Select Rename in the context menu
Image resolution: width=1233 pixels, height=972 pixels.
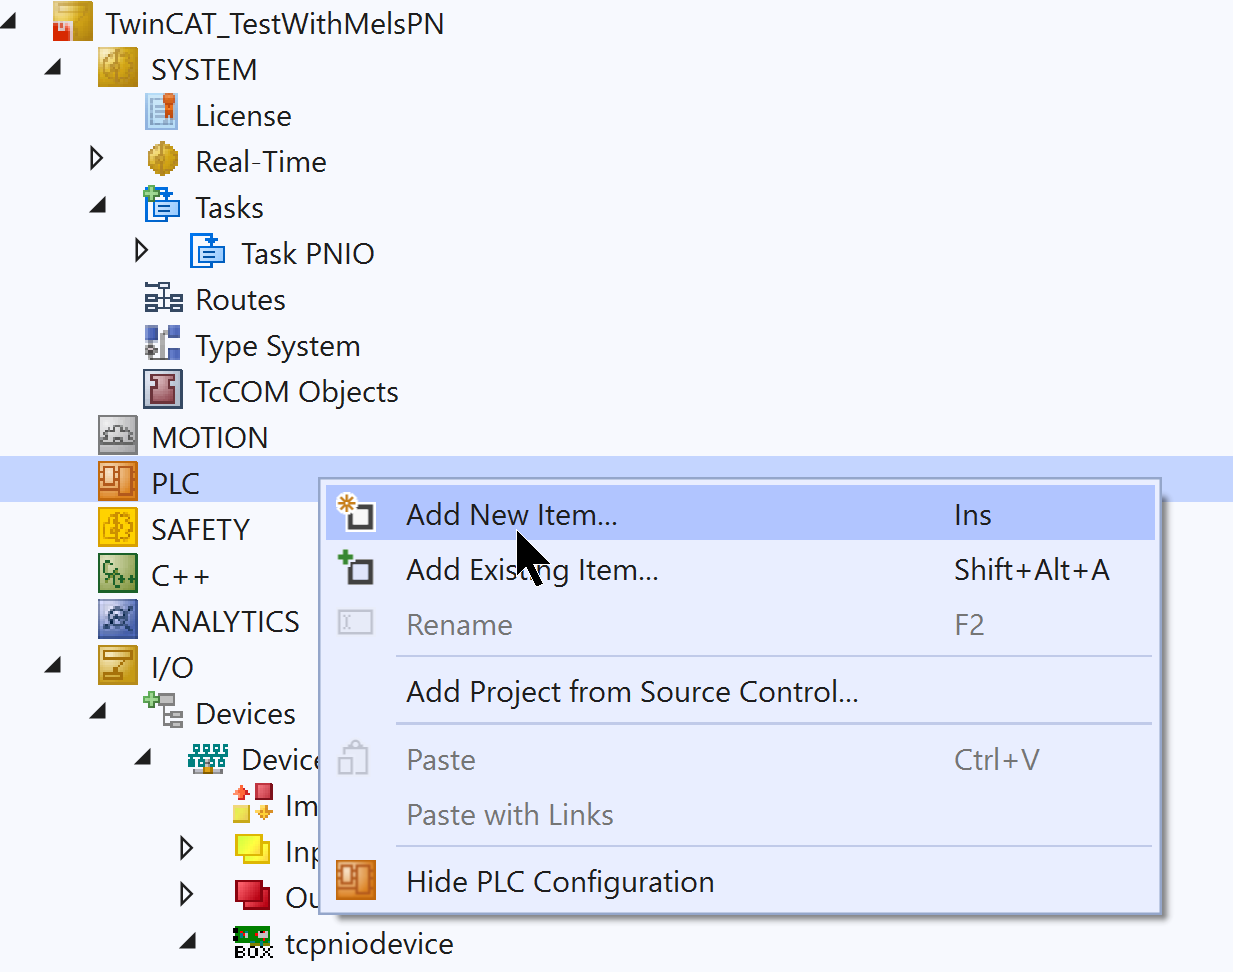pyautogui.click(x=740, y=623)
